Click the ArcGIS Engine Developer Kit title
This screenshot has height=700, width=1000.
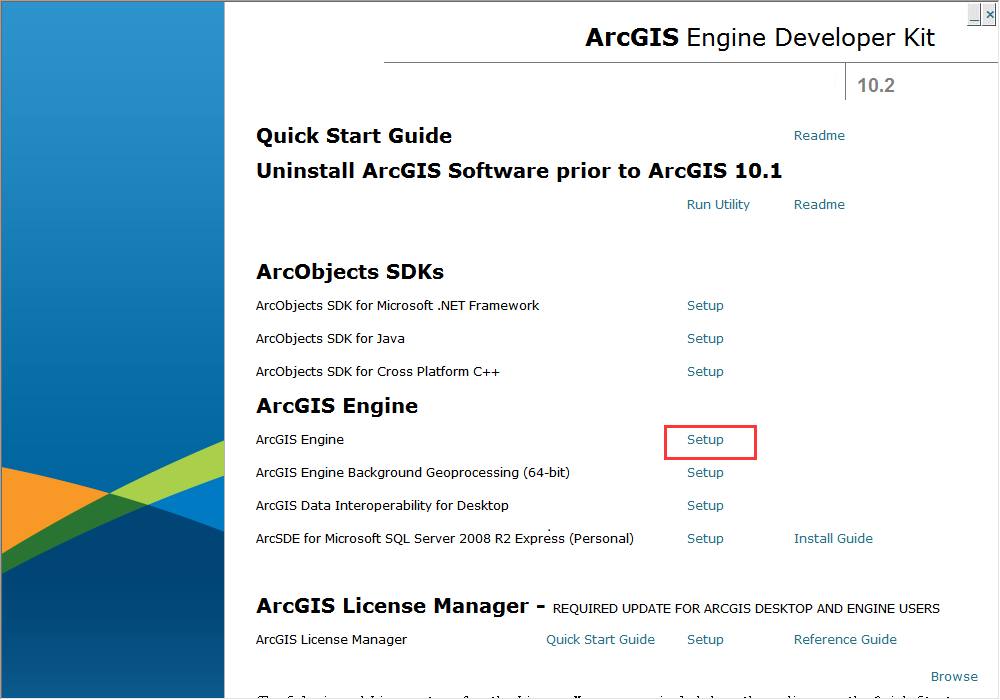click(x=760, y=38)
